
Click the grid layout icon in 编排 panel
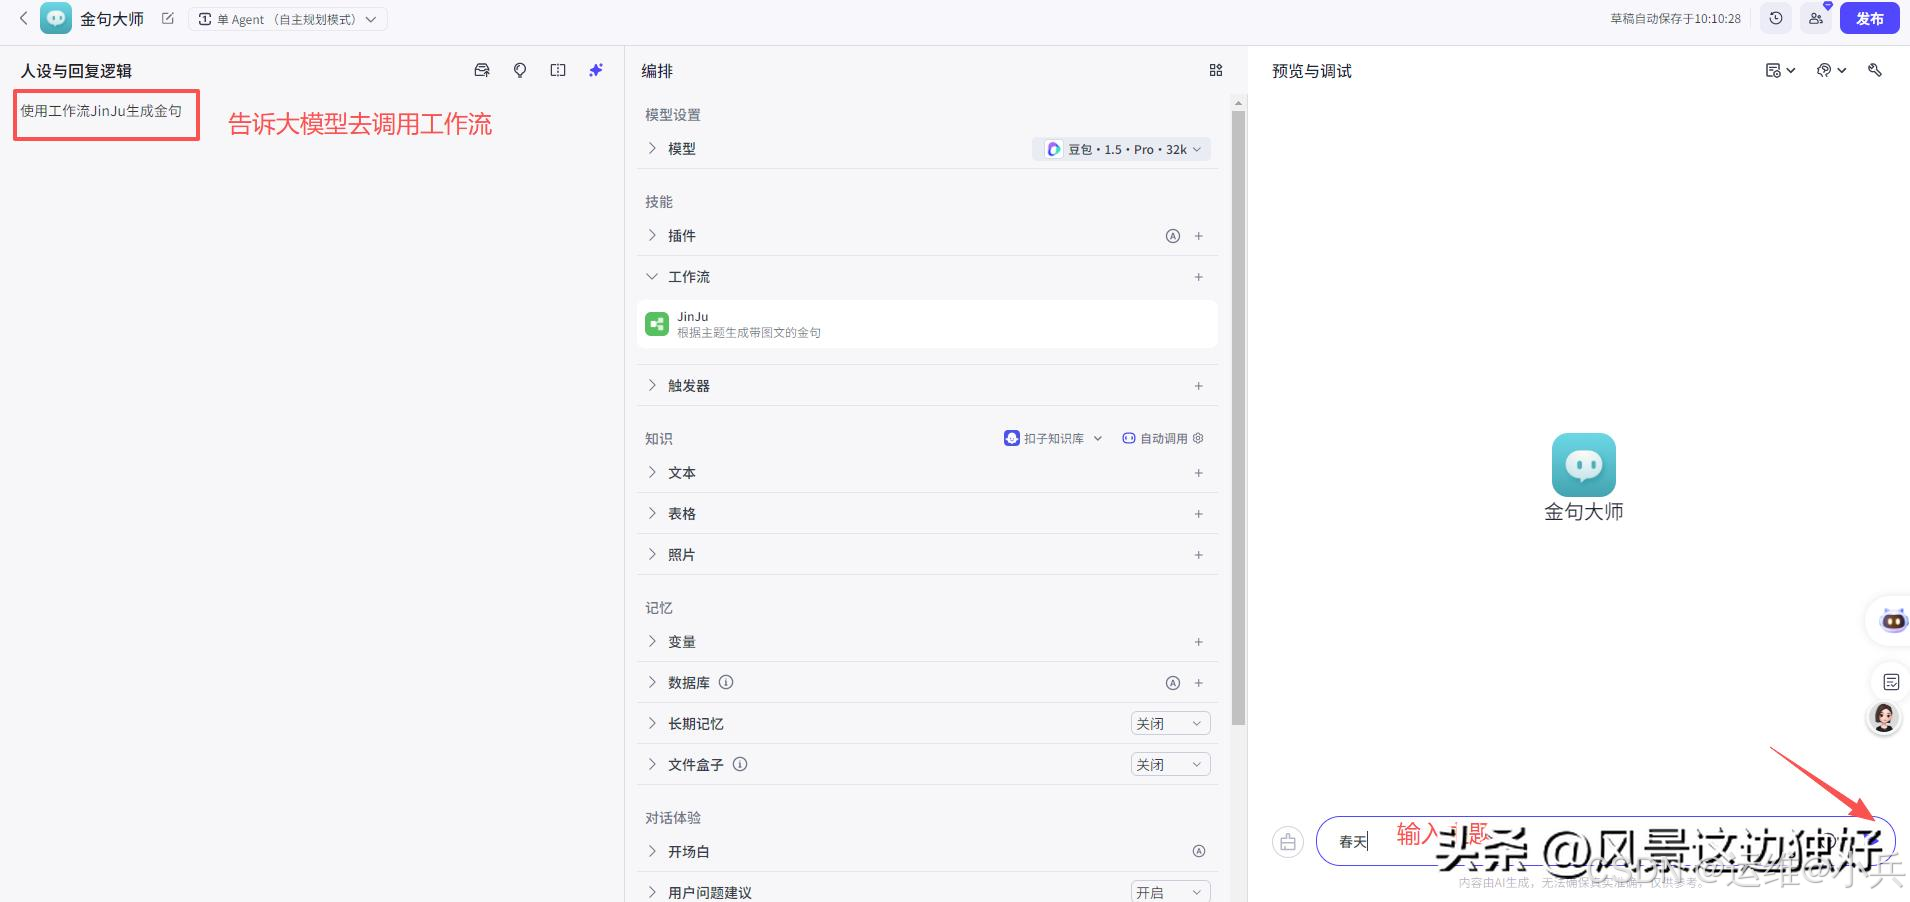click(x=1216, y=70)
